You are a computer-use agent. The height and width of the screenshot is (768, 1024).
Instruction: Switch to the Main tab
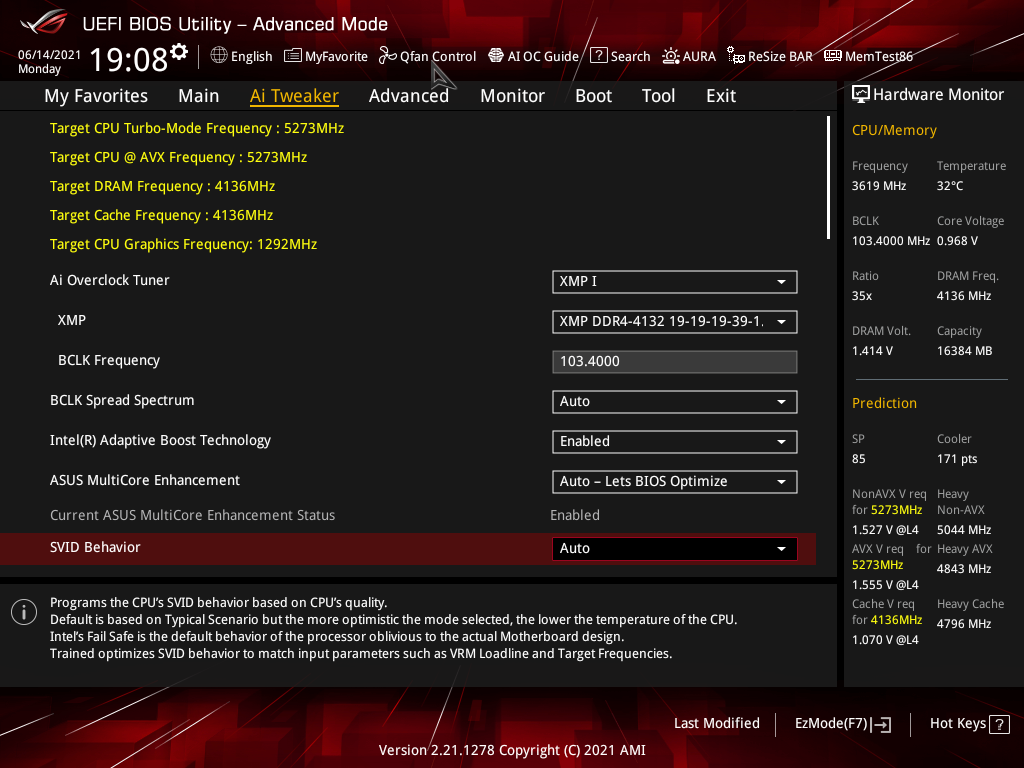pos(199,96)
